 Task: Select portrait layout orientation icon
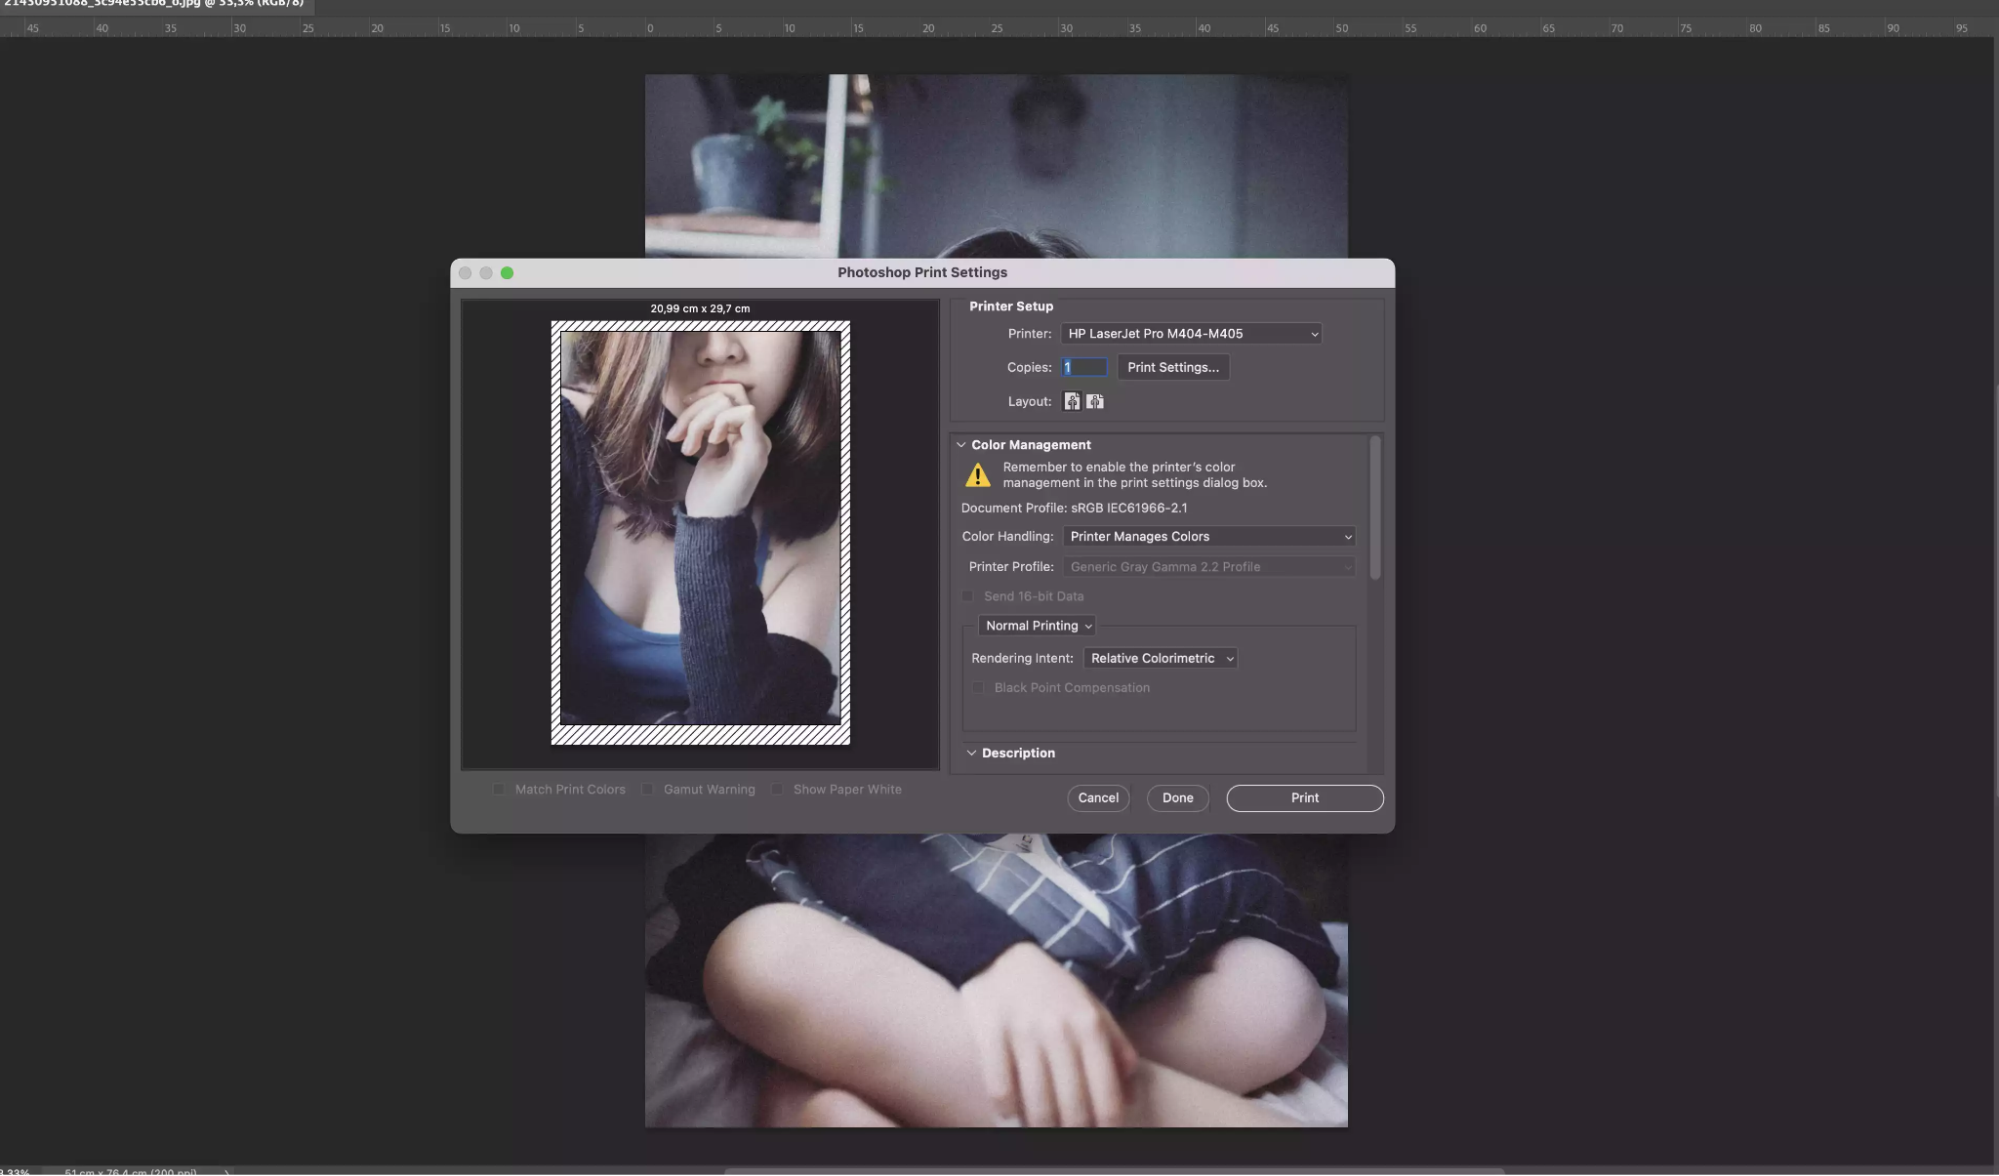pyautogui.click(x=1072, y=401)
